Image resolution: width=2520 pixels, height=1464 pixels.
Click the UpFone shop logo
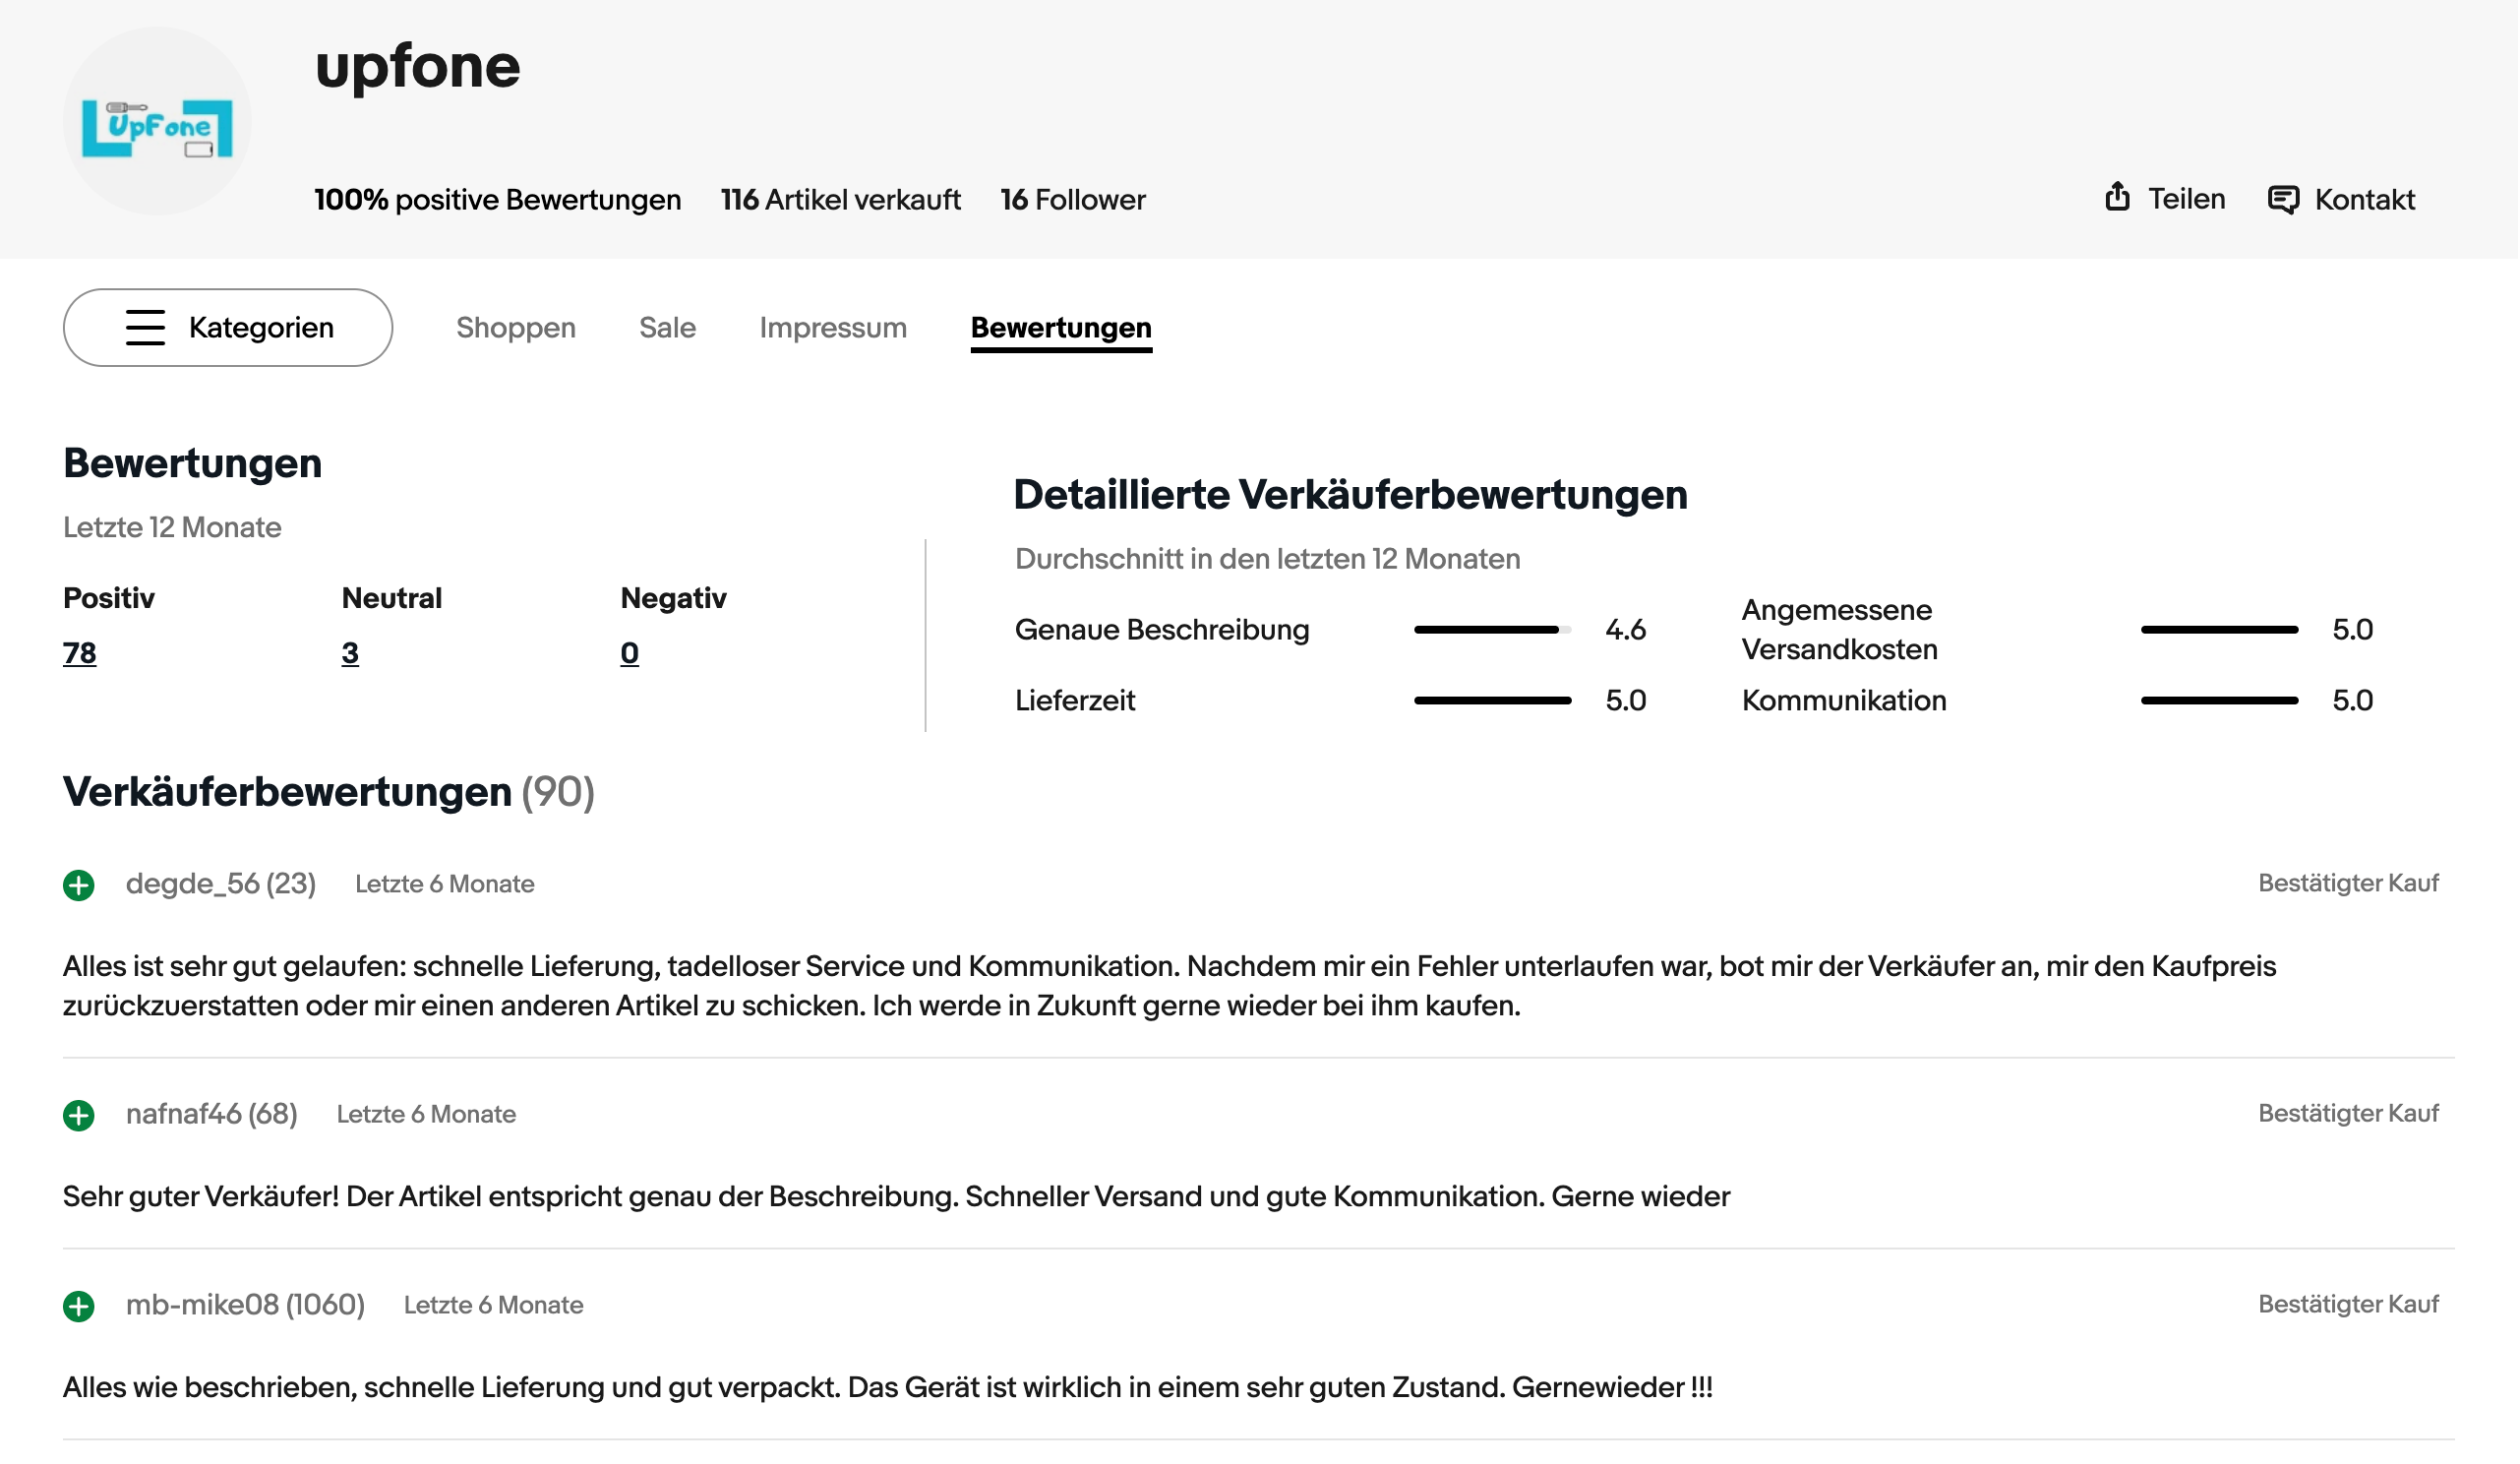coord(157,121)
